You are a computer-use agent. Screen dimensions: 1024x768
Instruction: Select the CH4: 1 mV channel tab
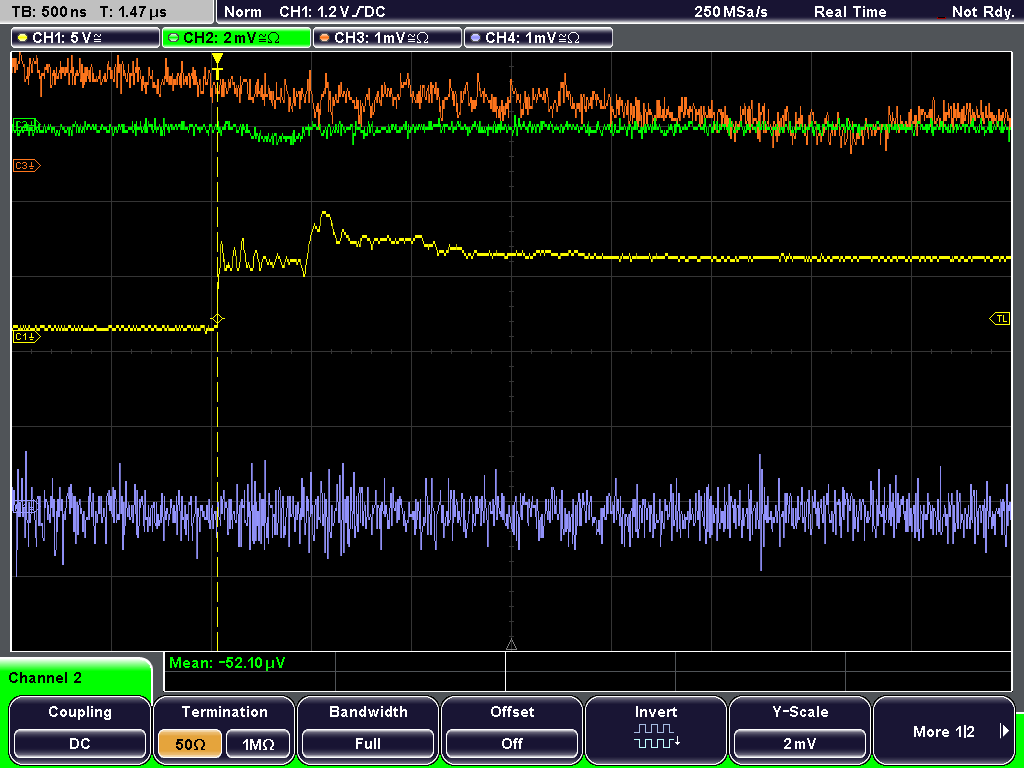pyautogui.click(x=538, y=38)
